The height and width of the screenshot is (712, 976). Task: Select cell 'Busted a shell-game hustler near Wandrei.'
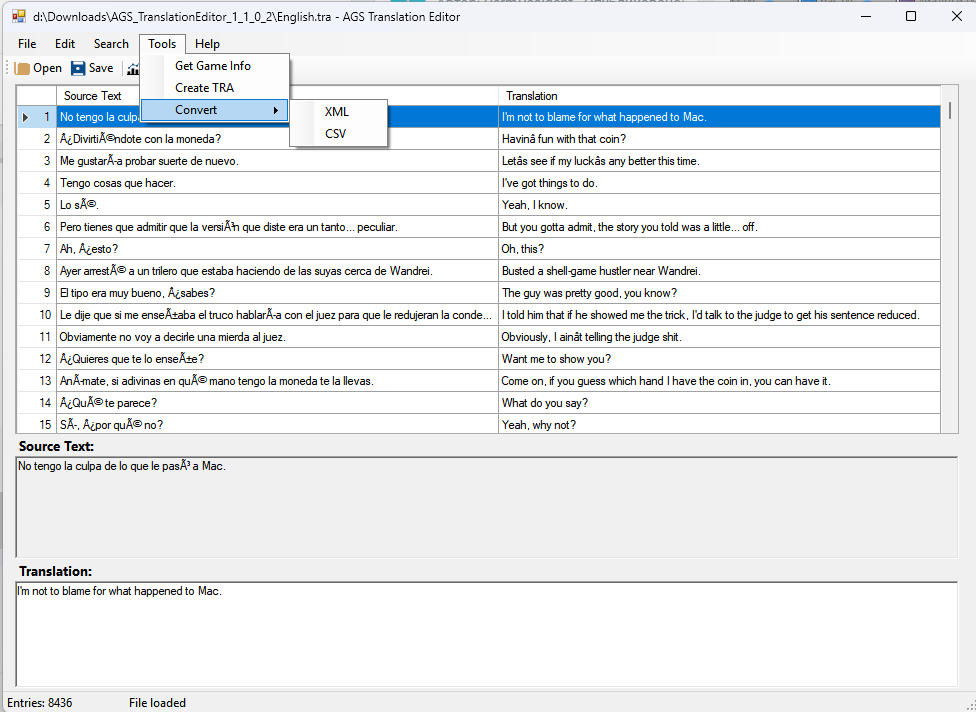pos(720,271)
